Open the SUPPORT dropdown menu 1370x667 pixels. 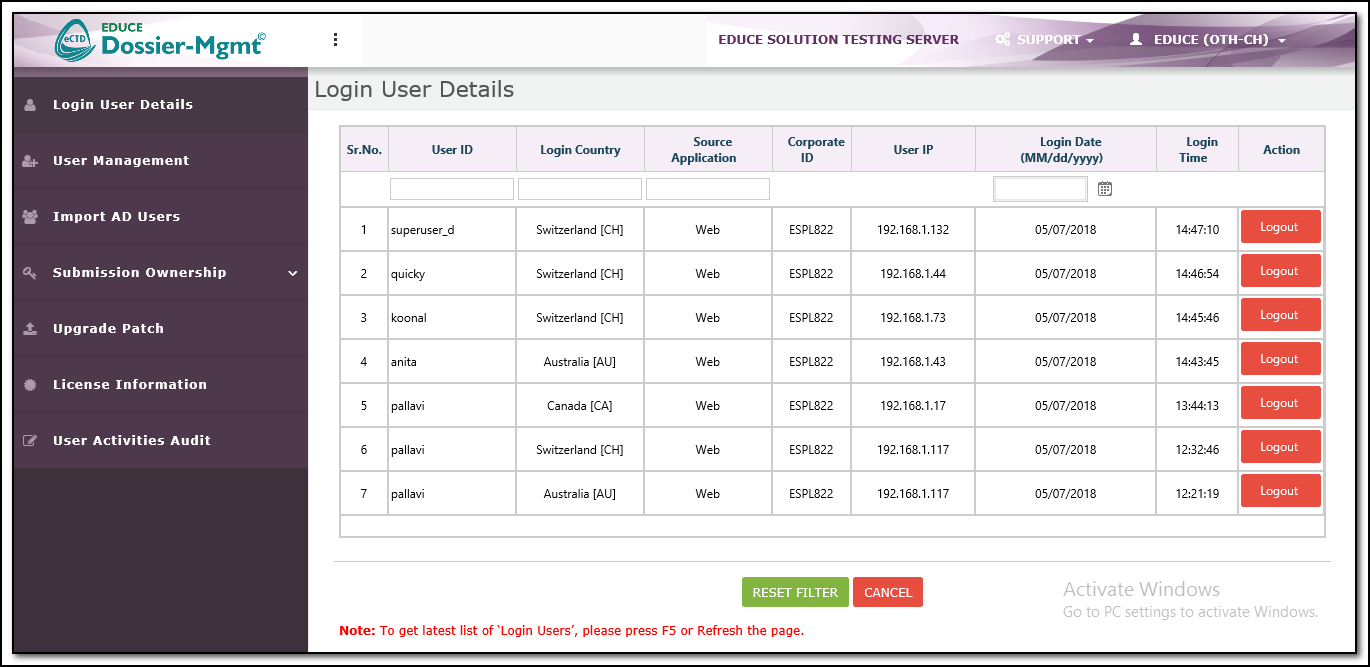[1045, 40]
